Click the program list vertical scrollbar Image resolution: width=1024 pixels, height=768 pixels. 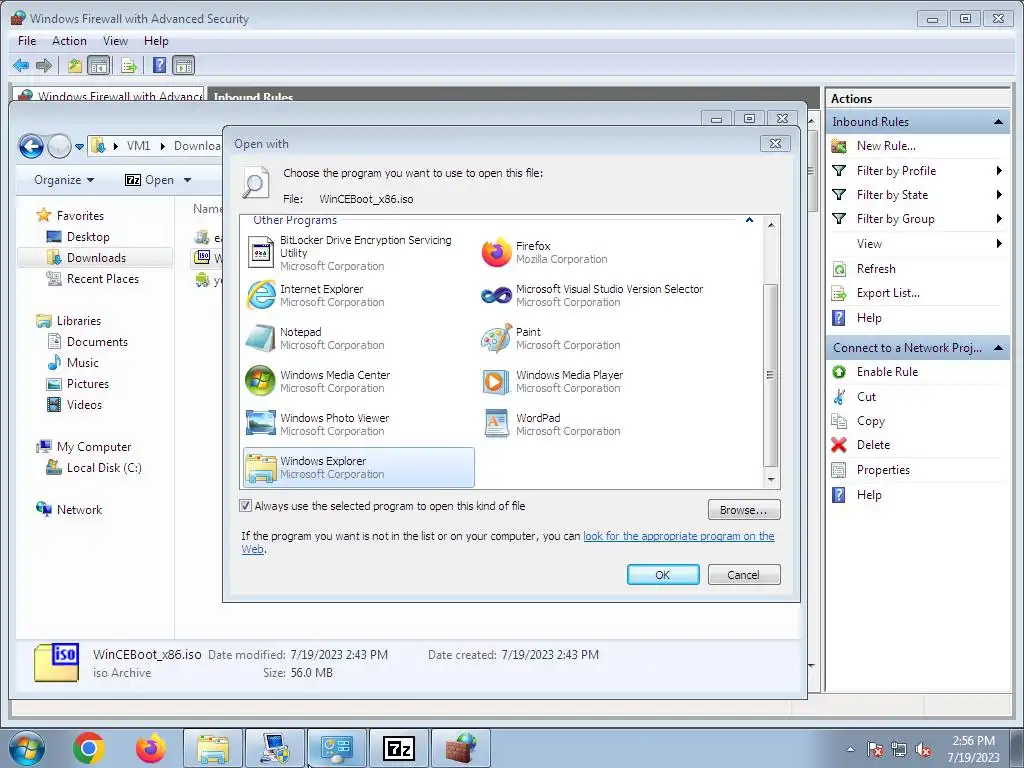pyautogui.click(x=771, y=375)
